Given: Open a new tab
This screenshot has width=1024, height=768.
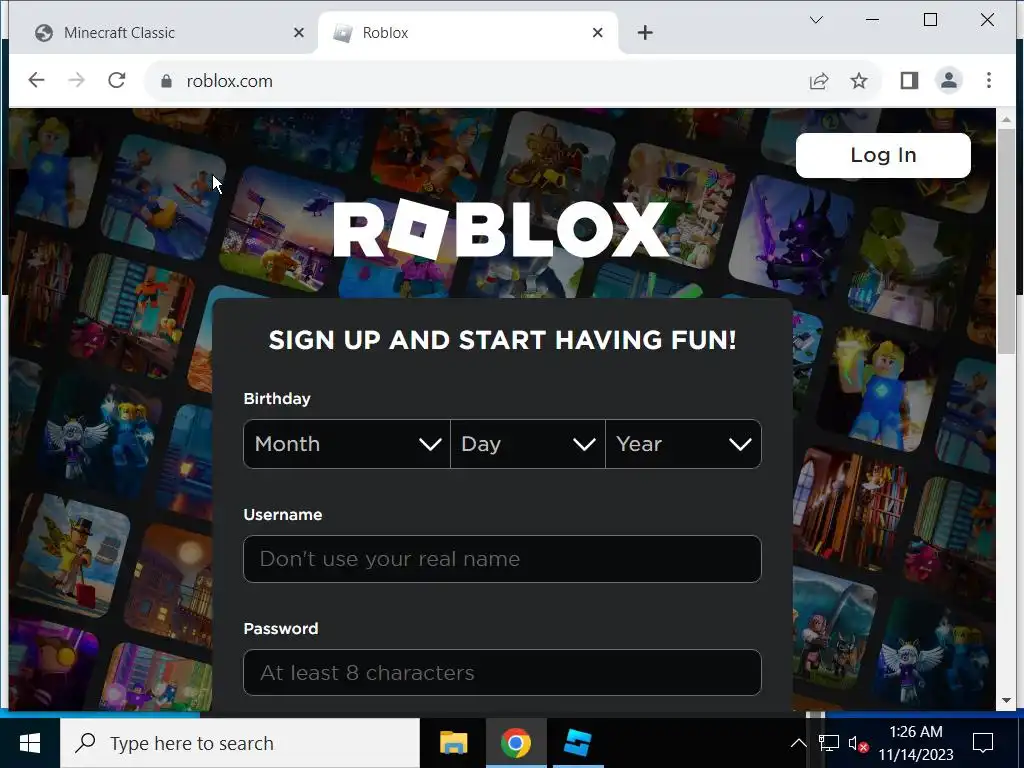Looking at the screenshot, I should pyautogui.click(x=645, y=33).
